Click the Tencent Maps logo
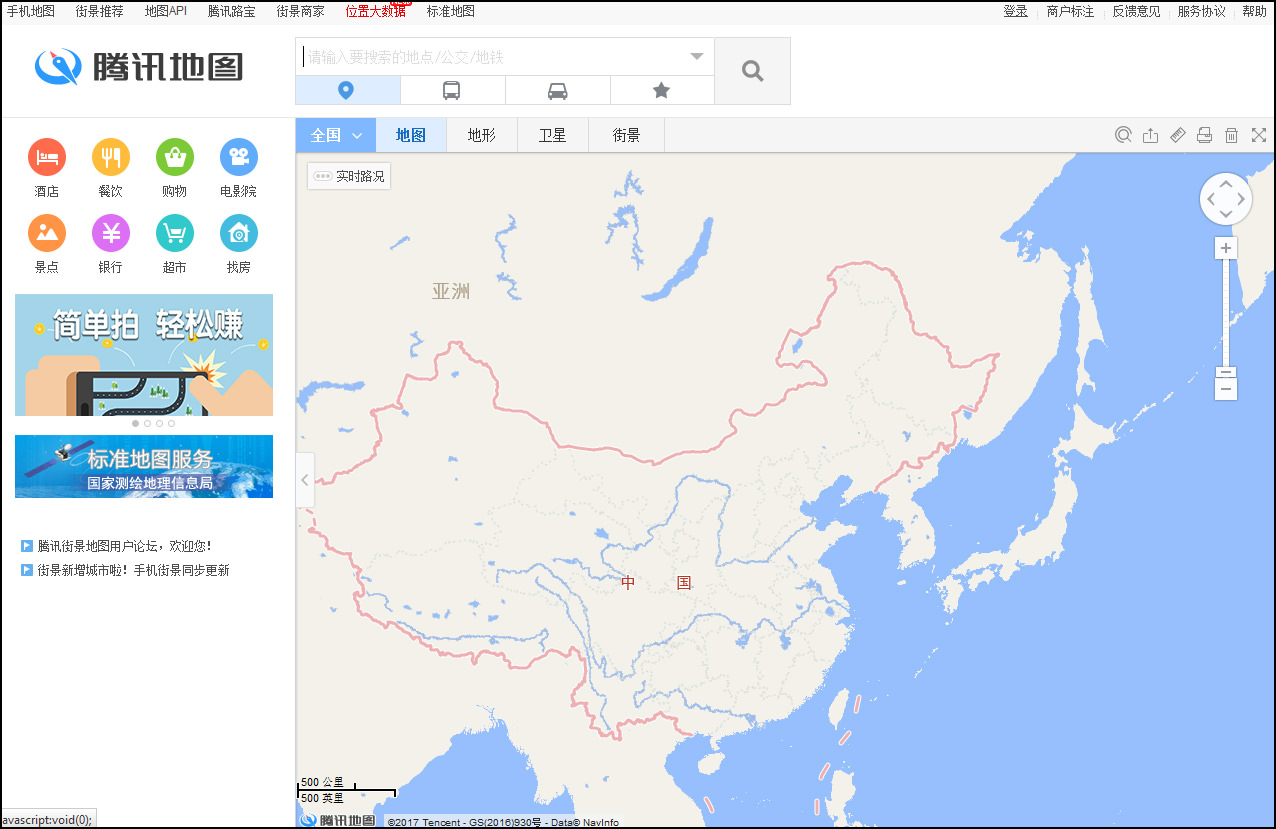The width and height of the screenshot is (1276, 829). tap(139, 67)
